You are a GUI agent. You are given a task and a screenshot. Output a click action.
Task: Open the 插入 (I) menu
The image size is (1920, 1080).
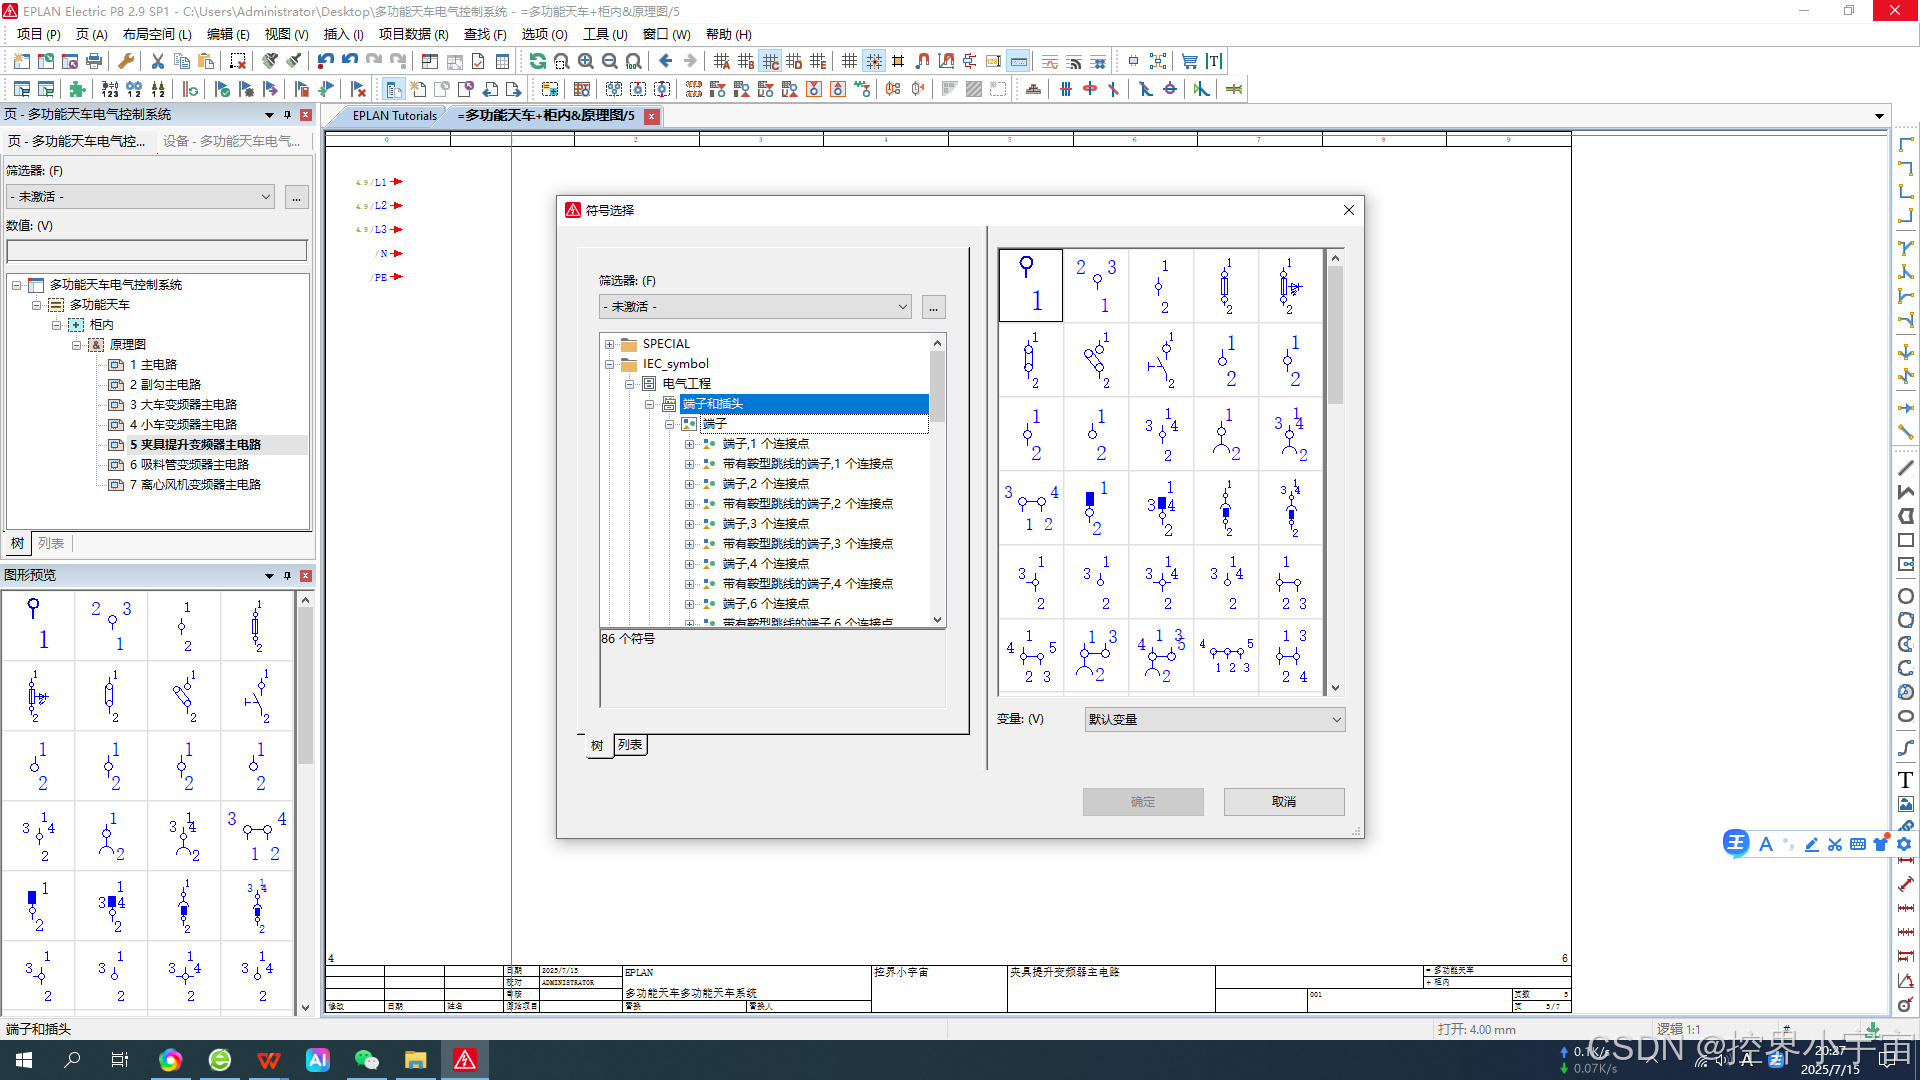pos(343,34)
